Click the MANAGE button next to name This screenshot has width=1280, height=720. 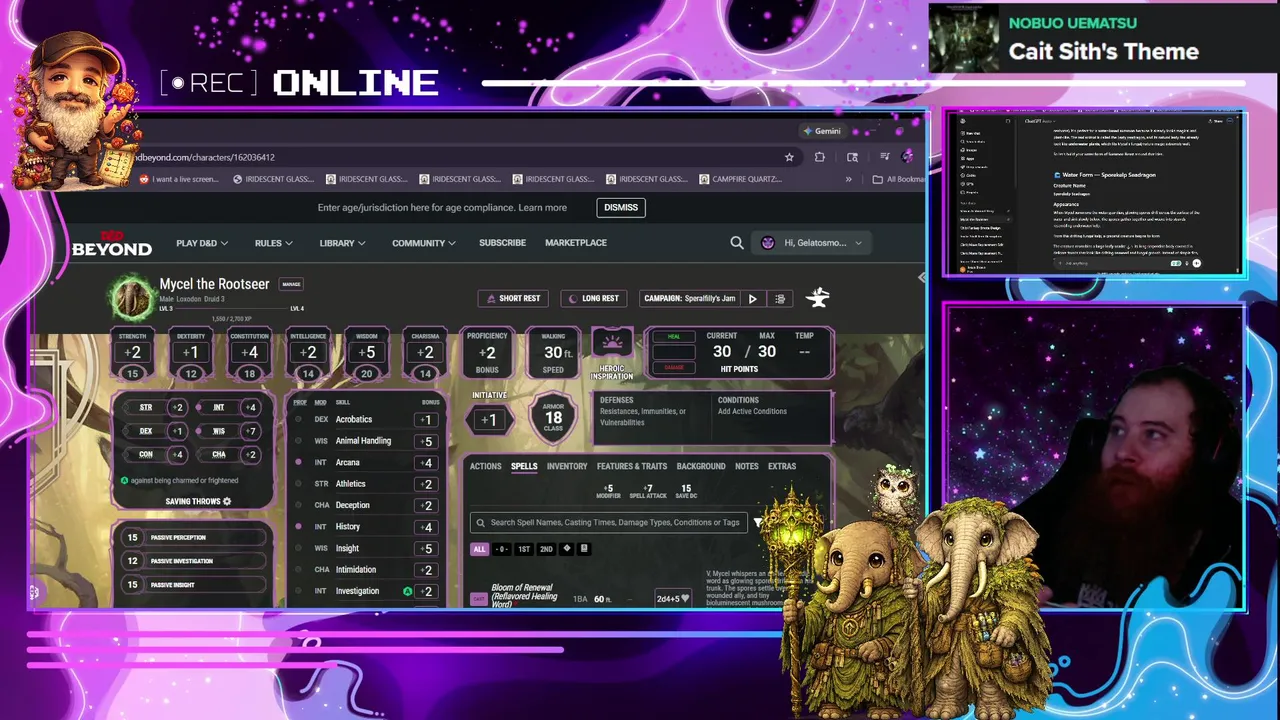pos(291,284)
